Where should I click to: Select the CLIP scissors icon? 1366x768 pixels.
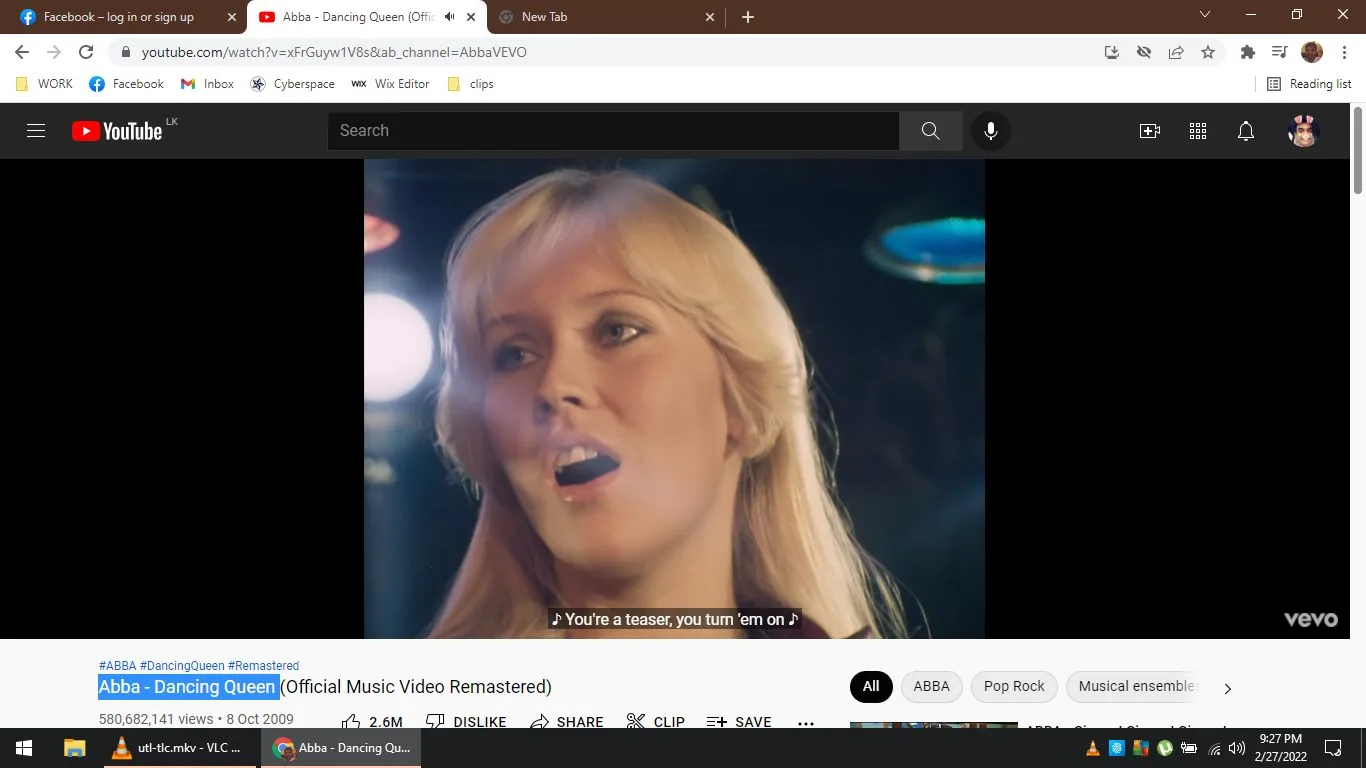(x=636, y=720)
